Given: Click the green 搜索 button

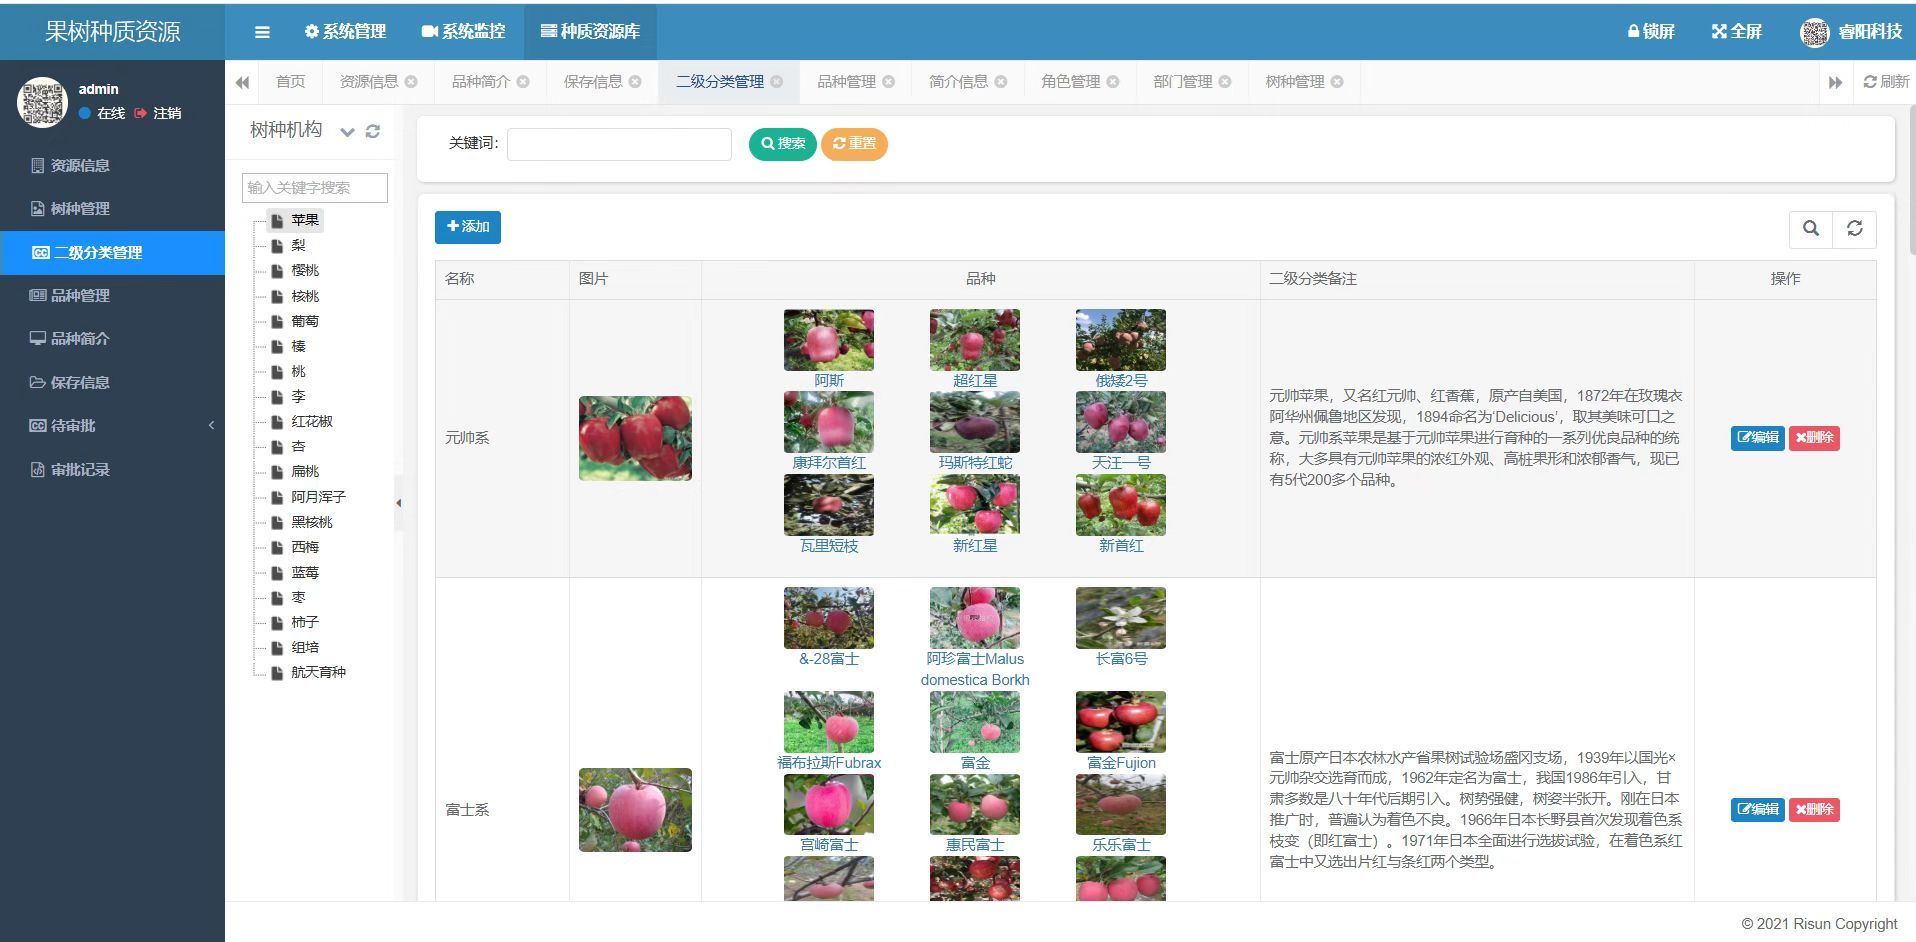Looking at the screenshot, I should (x=782, y=144).
